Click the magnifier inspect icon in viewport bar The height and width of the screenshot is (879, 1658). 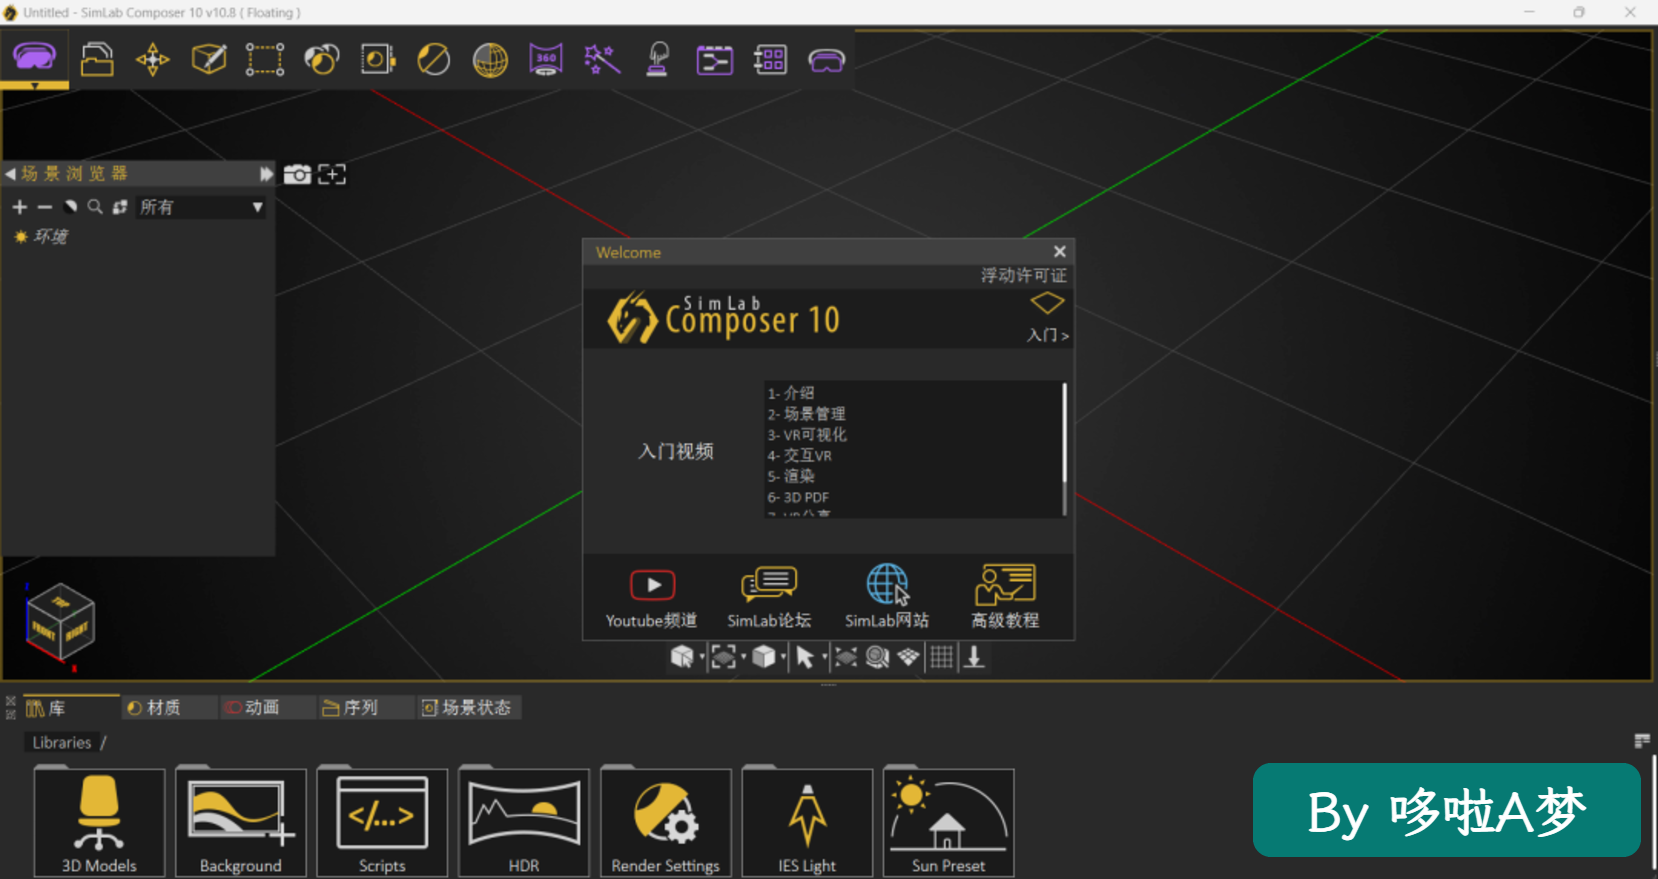click(877, 656)
